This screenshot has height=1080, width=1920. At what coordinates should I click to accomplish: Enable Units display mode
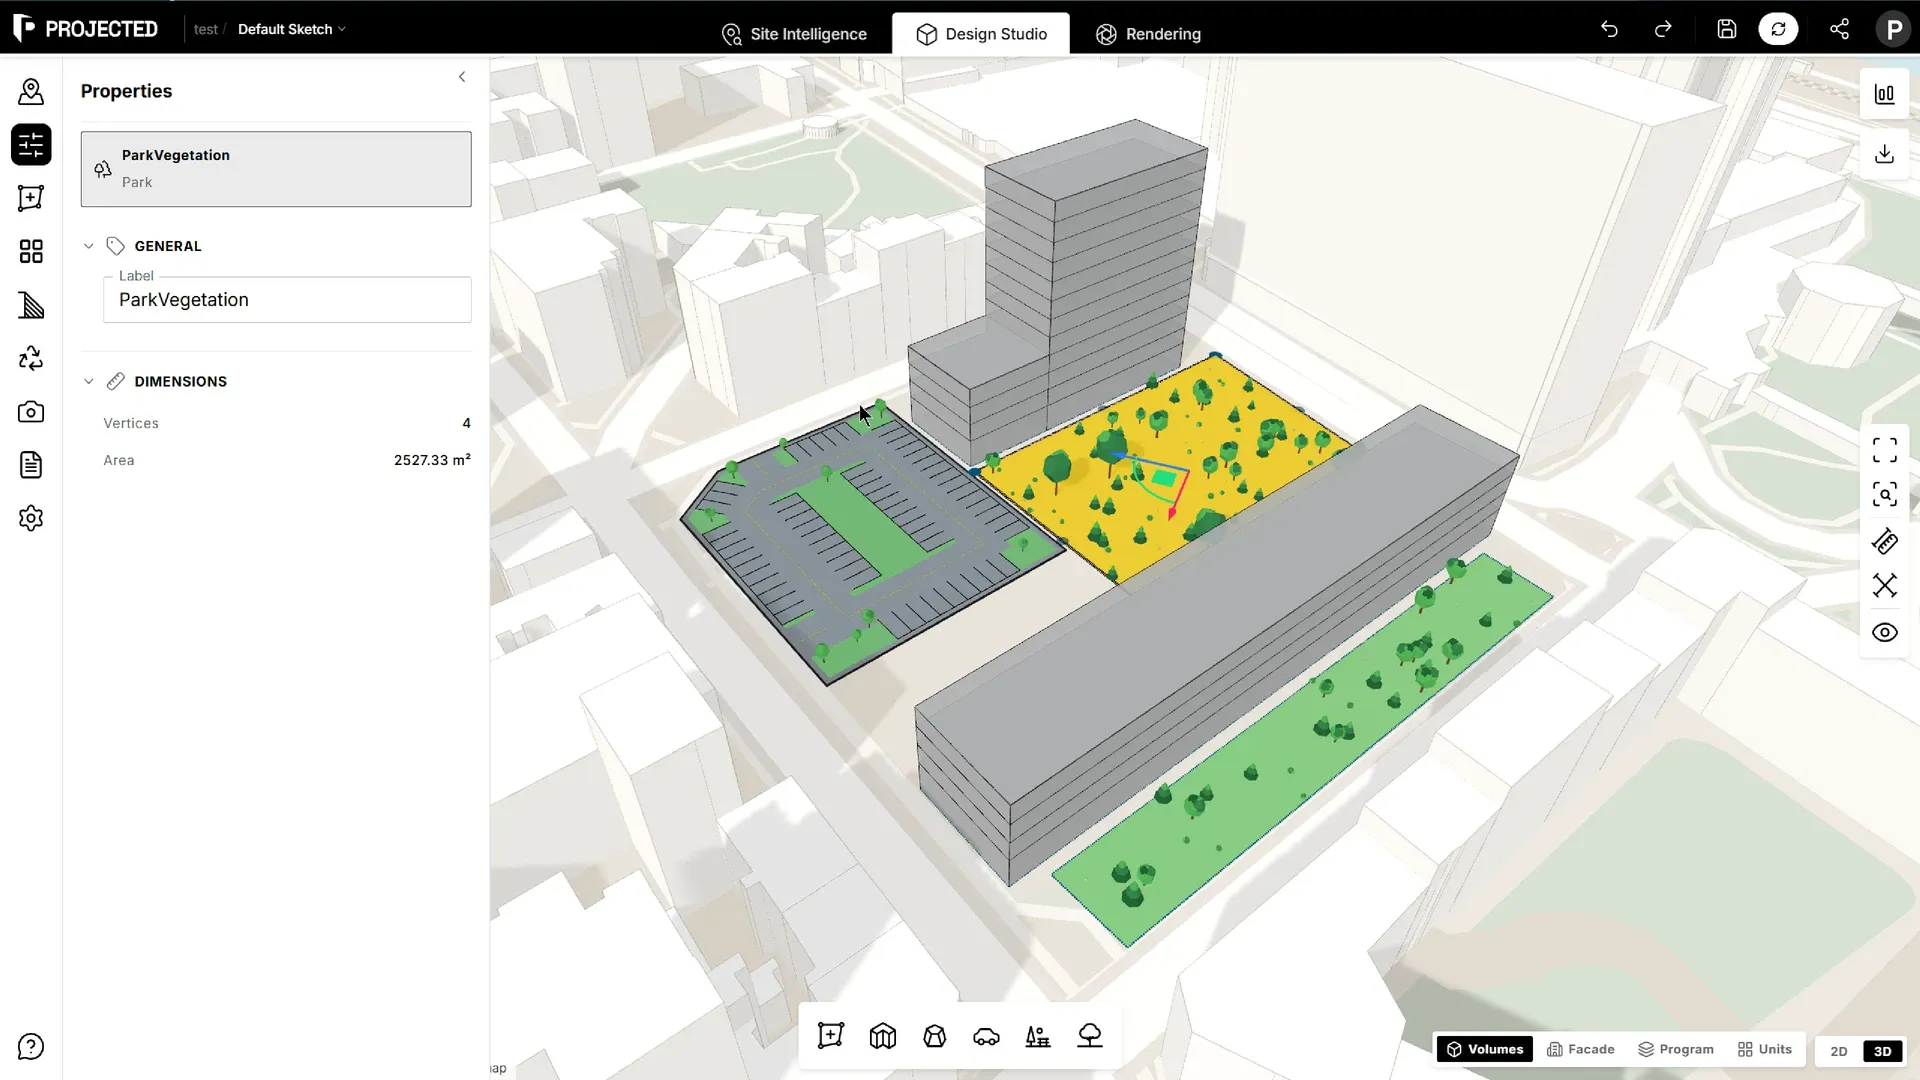1765,1049
